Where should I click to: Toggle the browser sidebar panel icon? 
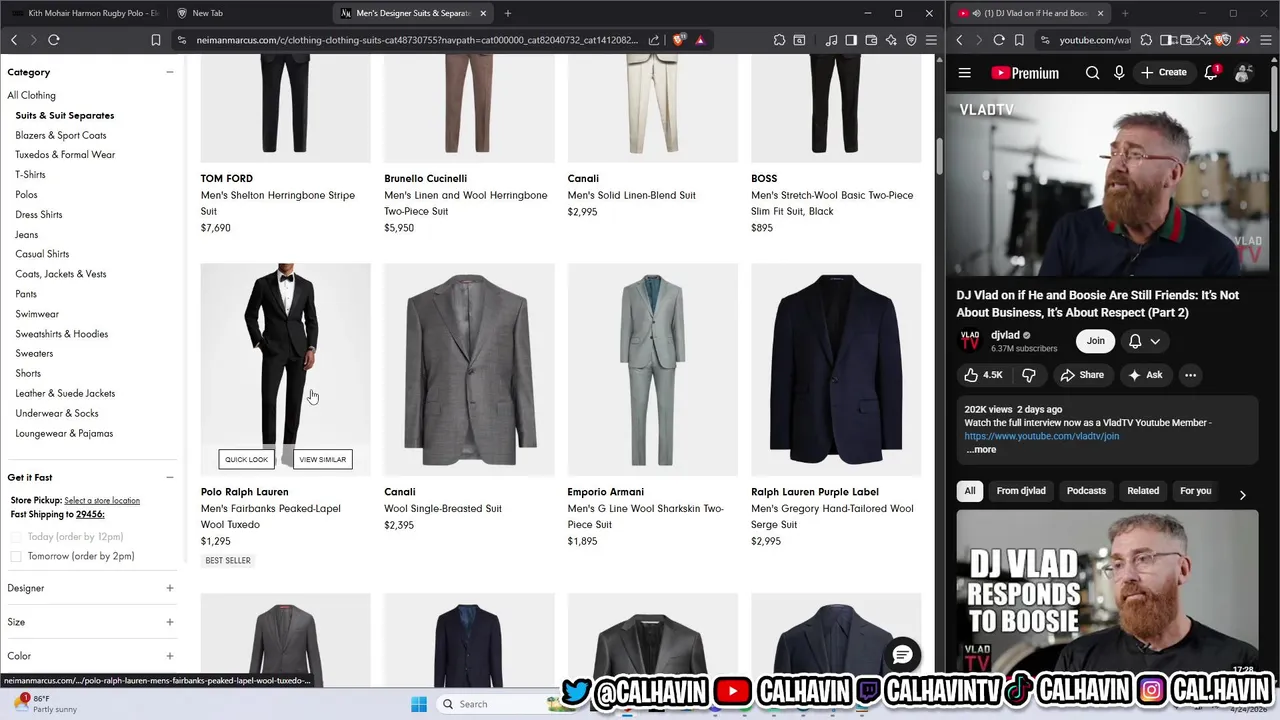[851, 40]
